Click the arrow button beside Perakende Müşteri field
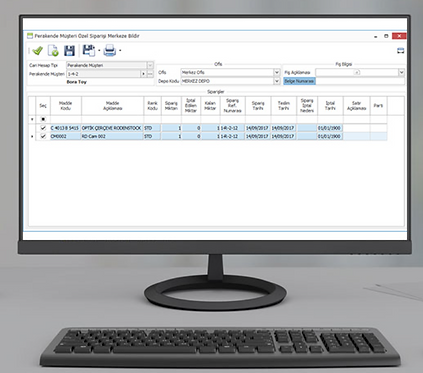 (x=143, y=74)
